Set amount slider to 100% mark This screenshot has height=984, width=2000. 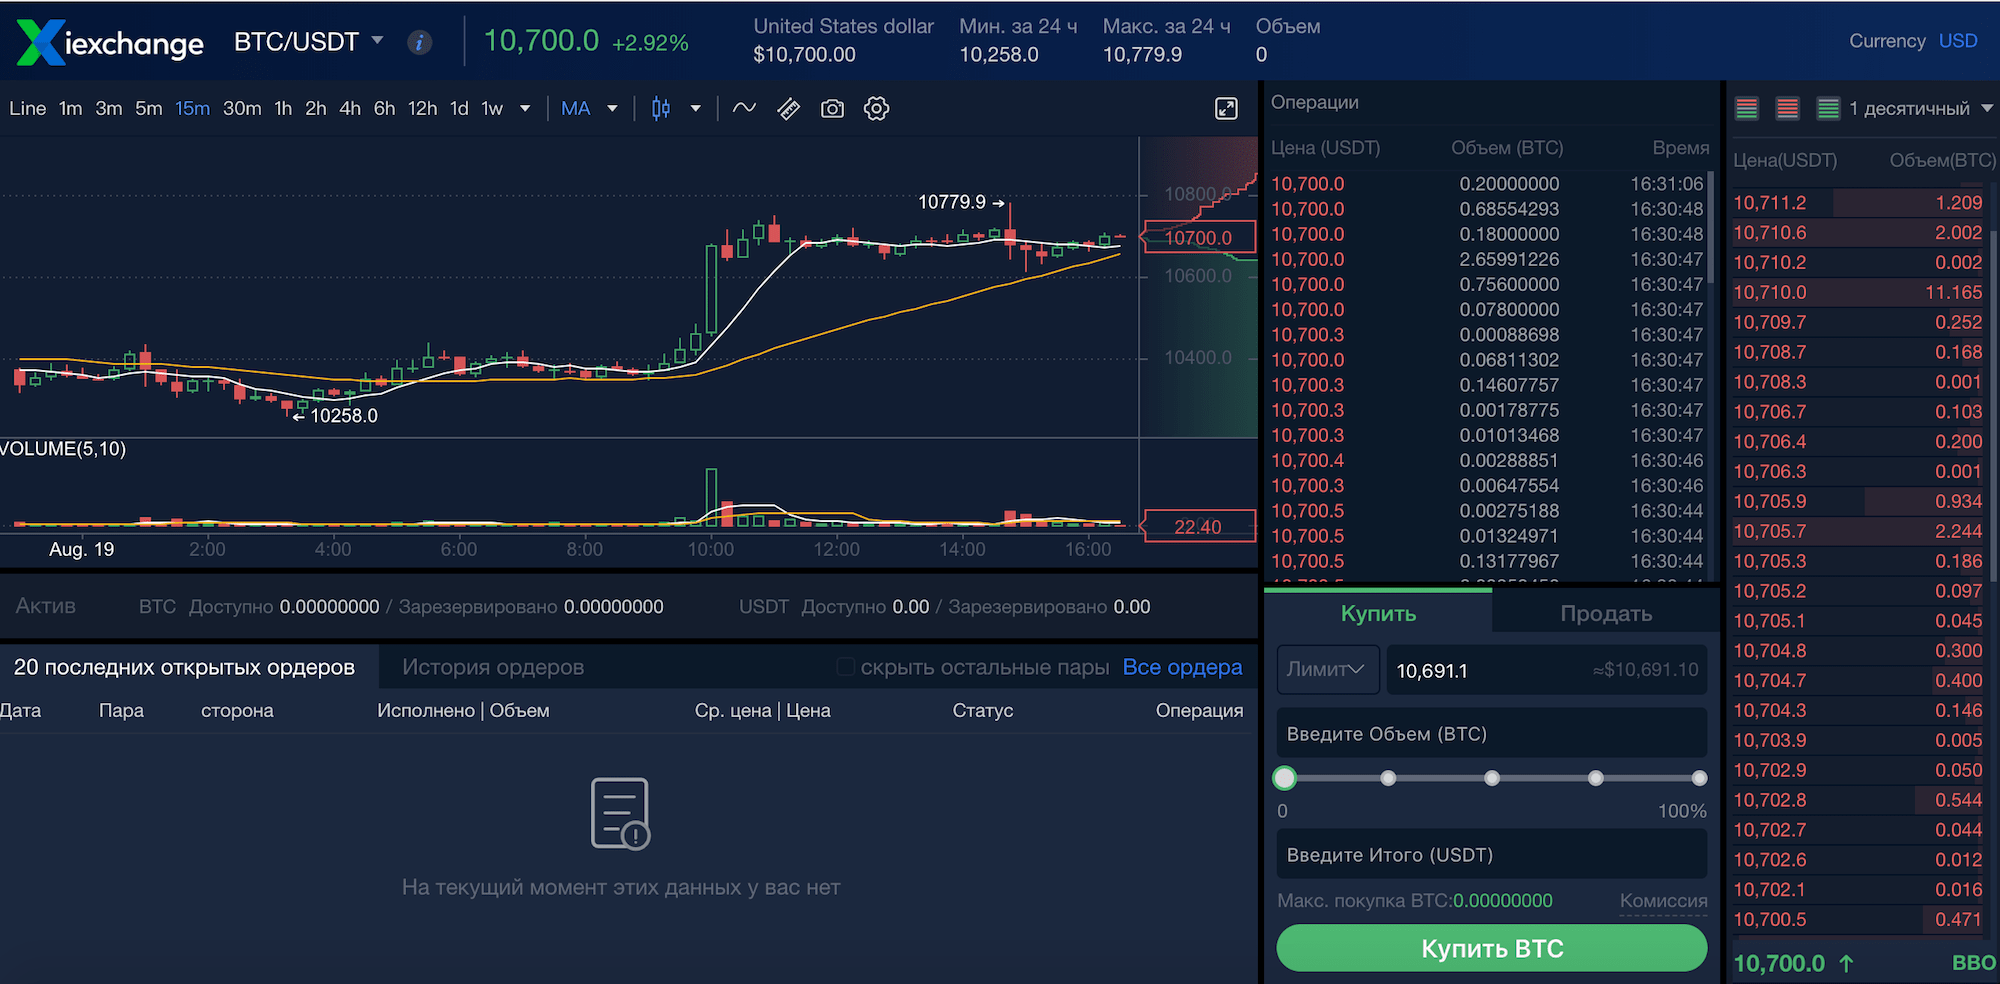pos(1699,778)
